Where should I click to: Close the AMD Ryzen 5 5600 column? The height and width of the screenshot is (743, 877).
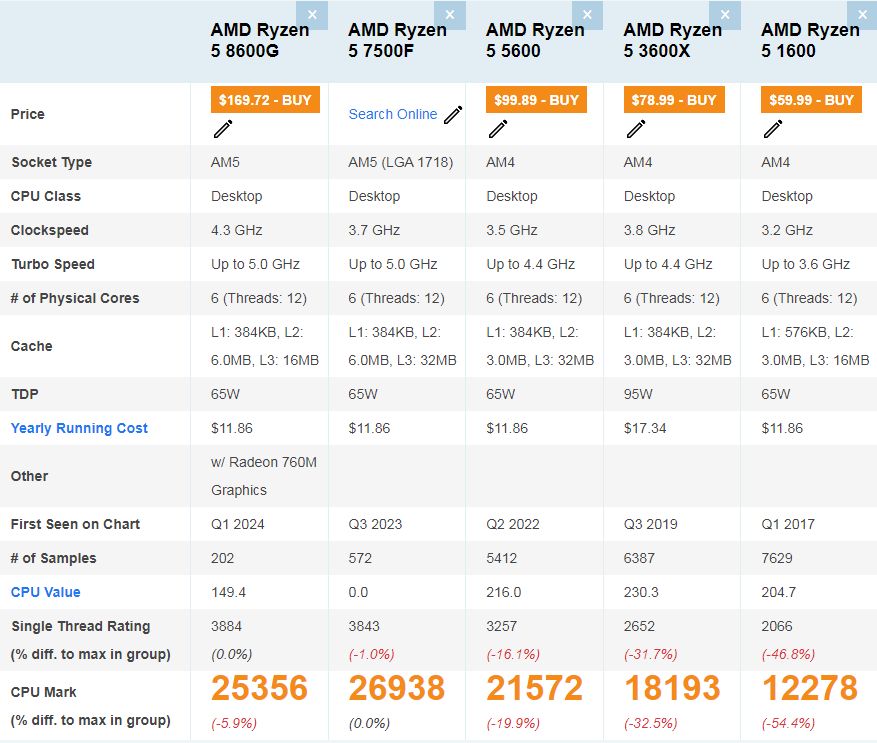pyautogui.click(x=587, y=15)
